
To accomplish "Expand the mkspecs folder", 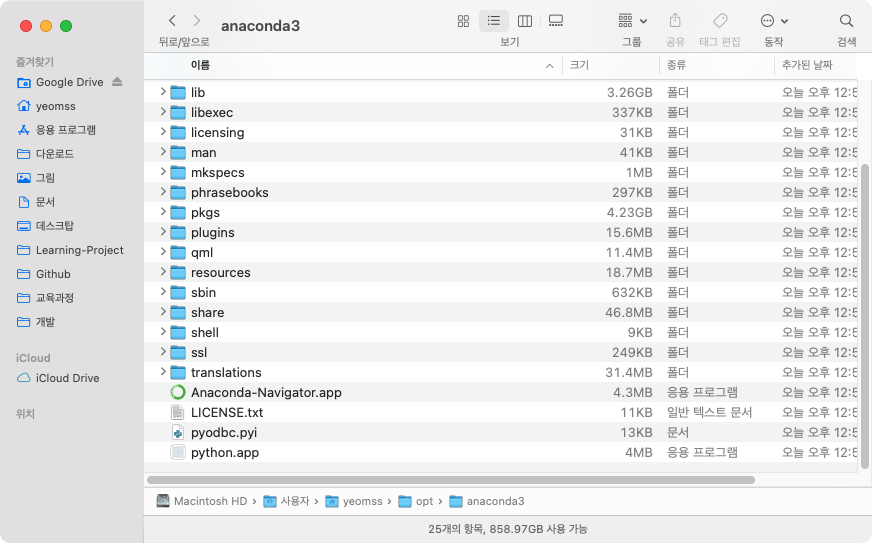I will click(163, 172).
